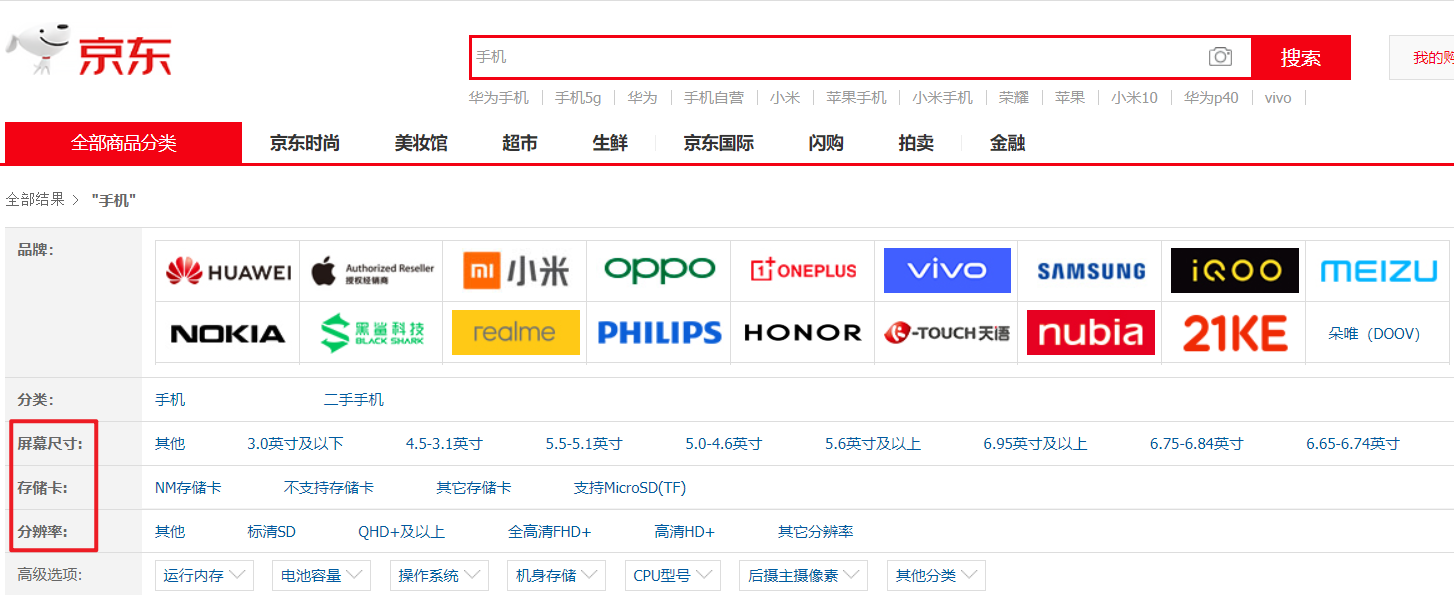Select the K-TOUCH 天语 brand logo
1454x595 pixels.
(x=947, y=333)
